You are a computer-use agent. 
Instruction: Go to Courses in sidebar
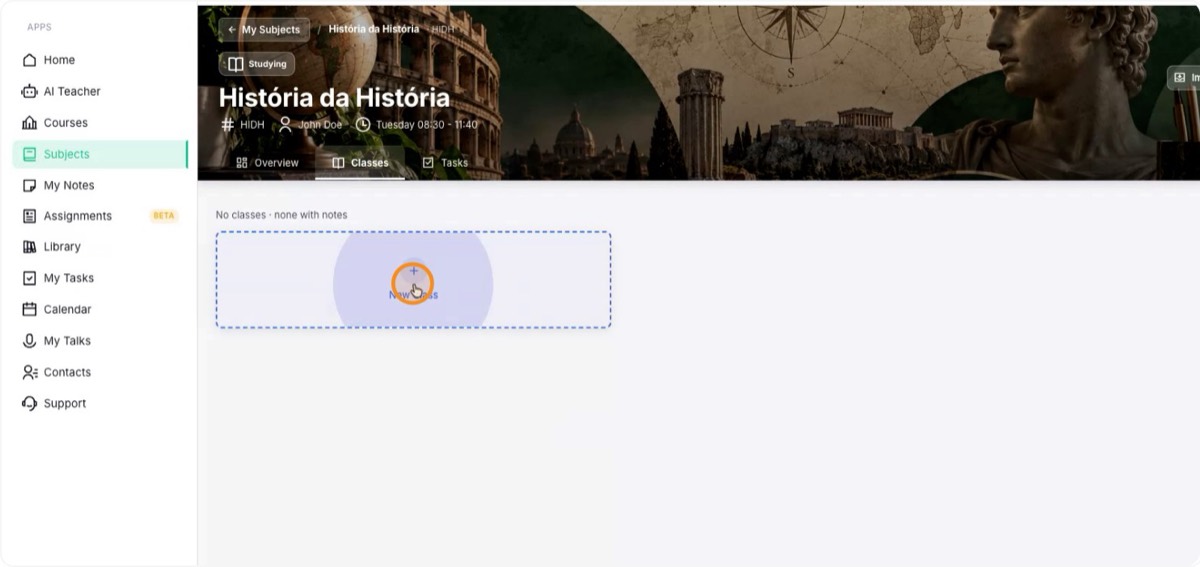pyautogui.click(x=100, y=123)
